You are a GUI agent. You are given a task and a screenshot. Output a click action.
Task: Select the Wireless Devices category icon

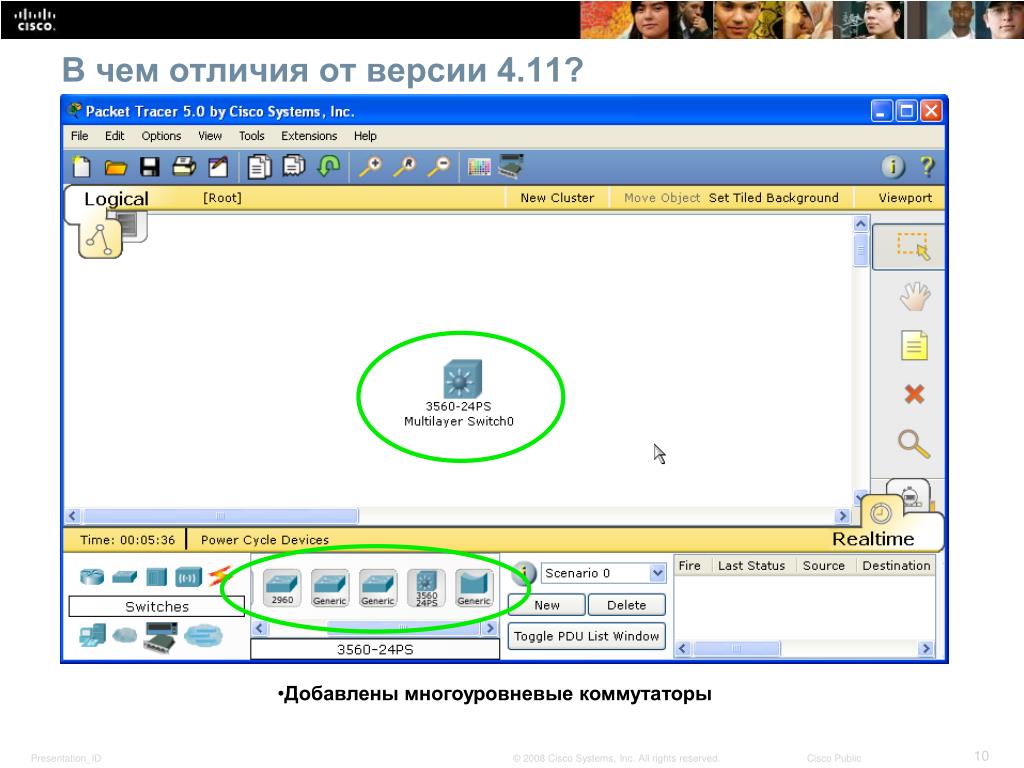(189, 577)
